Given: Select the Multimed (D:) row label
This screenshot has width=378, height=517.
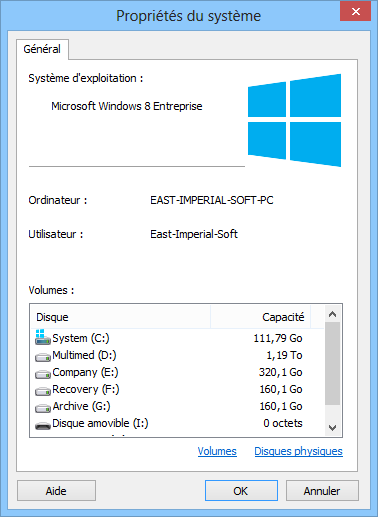Looking at the screenshot, I should coord(84,355).
